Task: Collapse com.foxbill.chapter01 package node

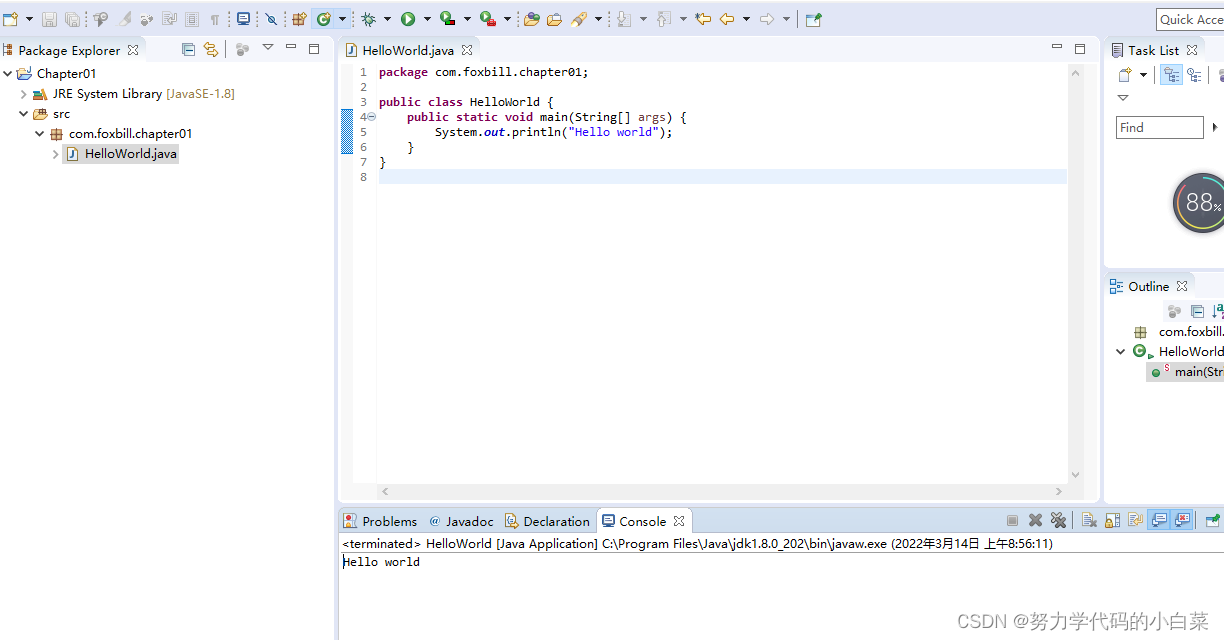Action: point(40,134)
